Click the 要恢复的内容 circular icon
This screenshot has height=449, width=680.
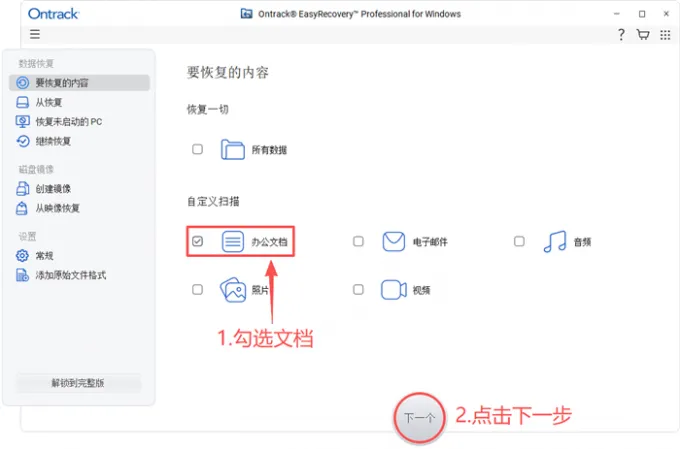click(x=23, y=82)
